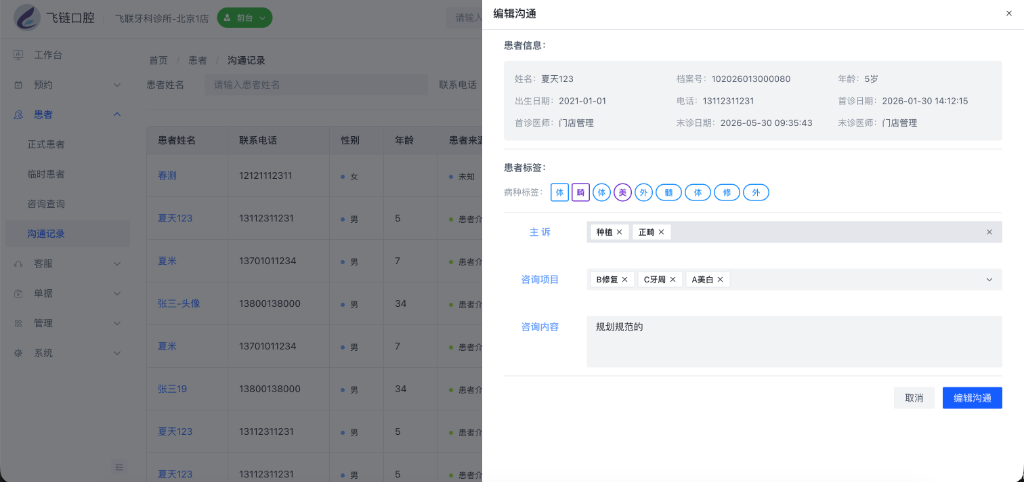Screen dimensions: 1024x482
Task: Click the 预约 calendar icon in sidebar
Action: coord(18,85)
